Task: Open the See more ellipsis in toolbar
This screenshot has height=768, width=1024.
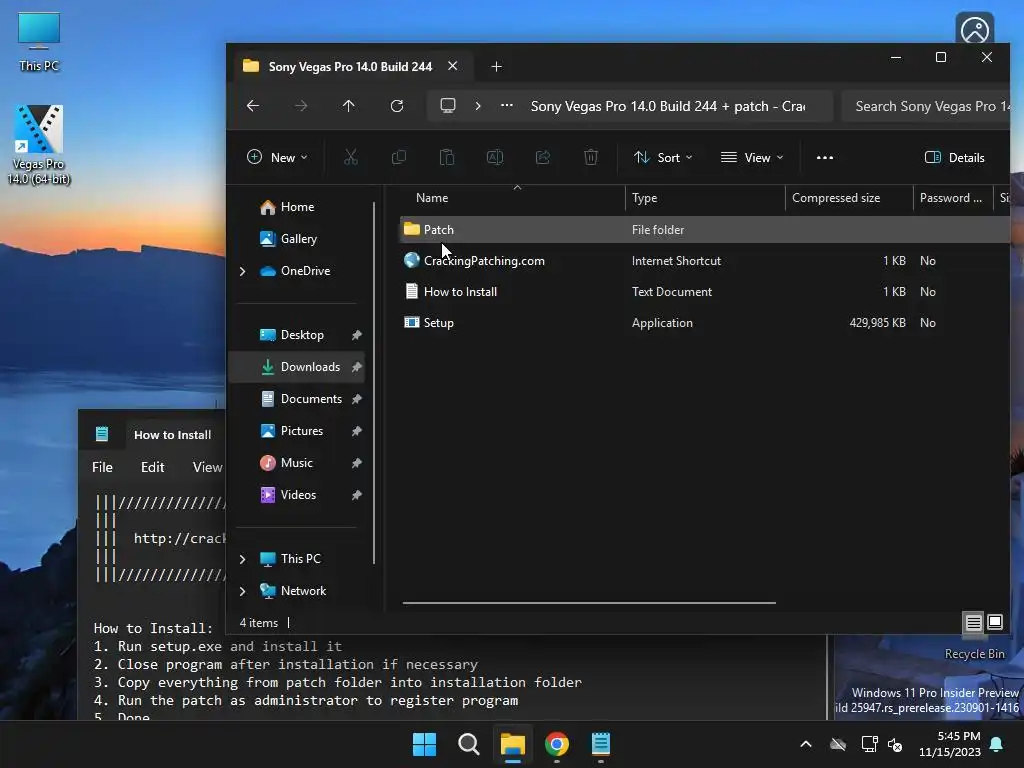Action: (x=825, y=157)
